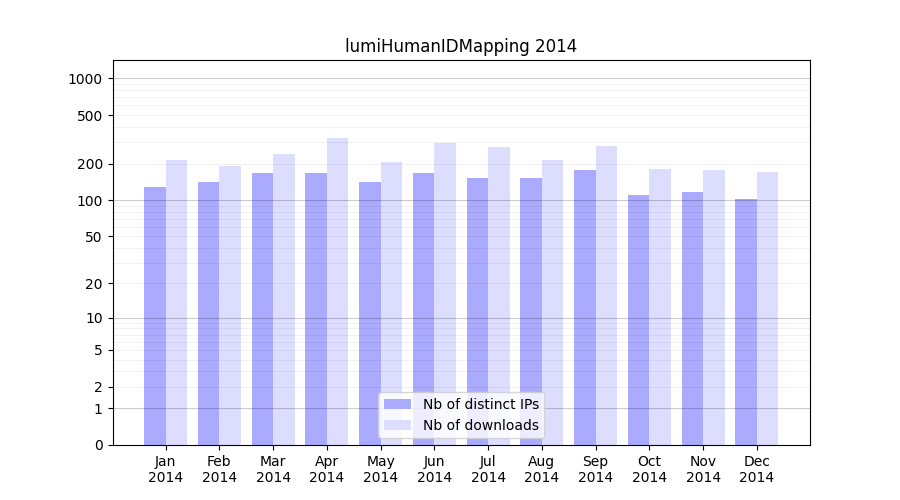Select the Dec 2014 downloads bar
The height and width of the screenshot is (500, 900).
767,309
